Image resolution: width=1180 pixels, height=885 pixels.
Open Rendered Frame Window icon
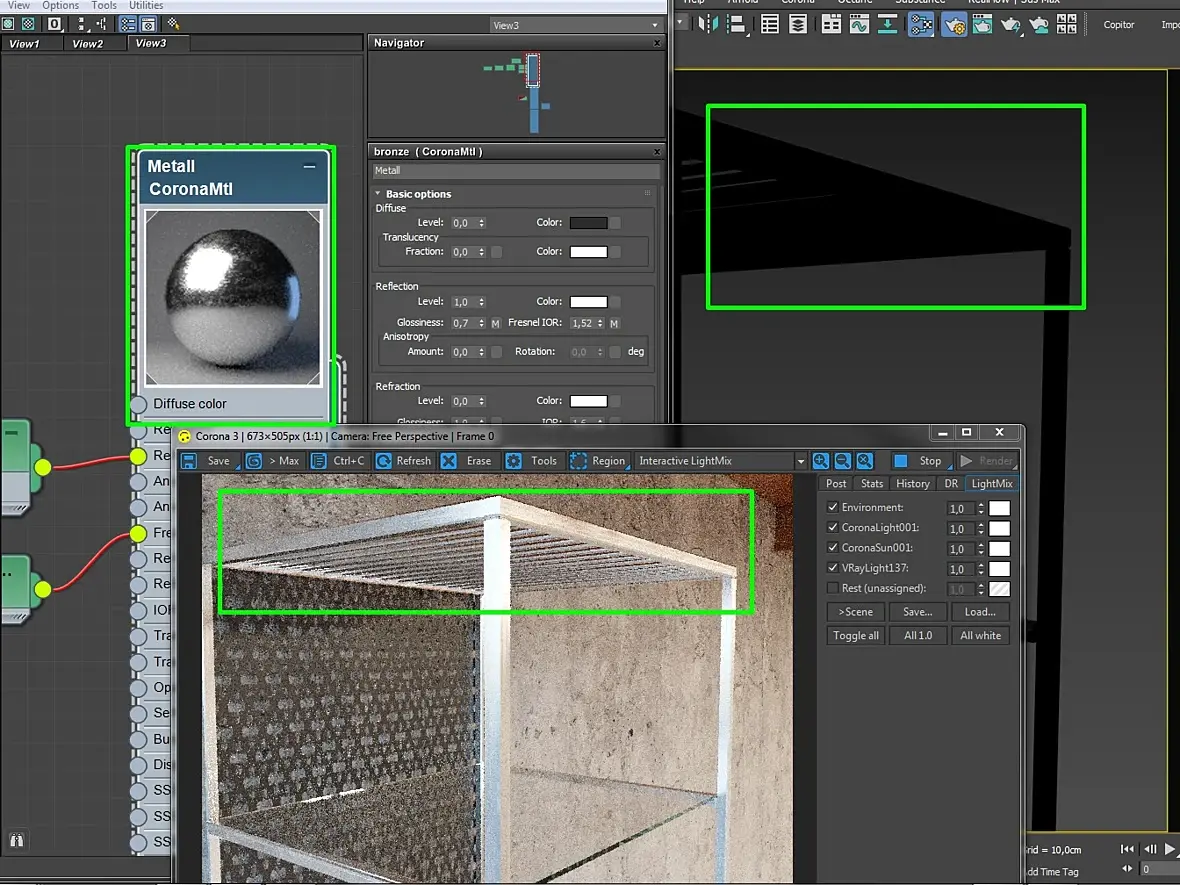point(983,25)
